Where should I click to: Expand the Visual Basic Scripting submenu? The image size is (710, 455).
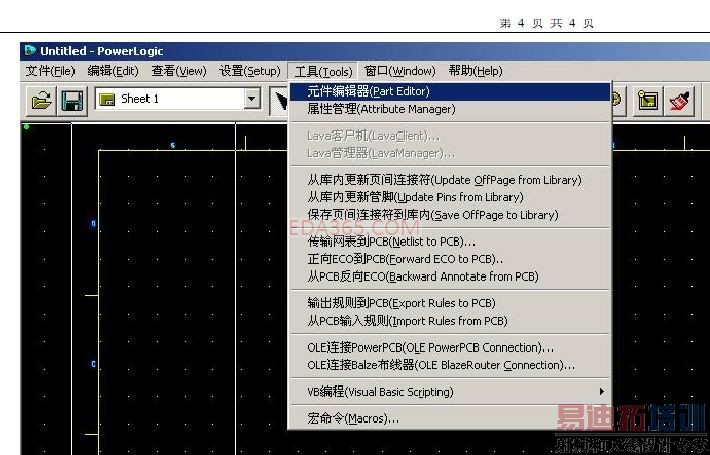(450, 392)
